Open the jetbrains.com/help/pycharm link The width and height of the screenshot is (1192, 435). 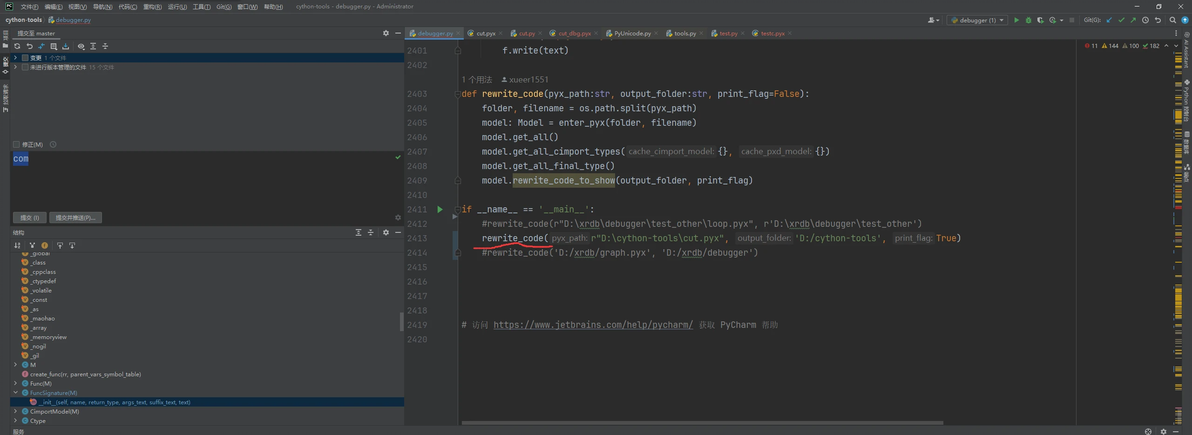(593, 325)
